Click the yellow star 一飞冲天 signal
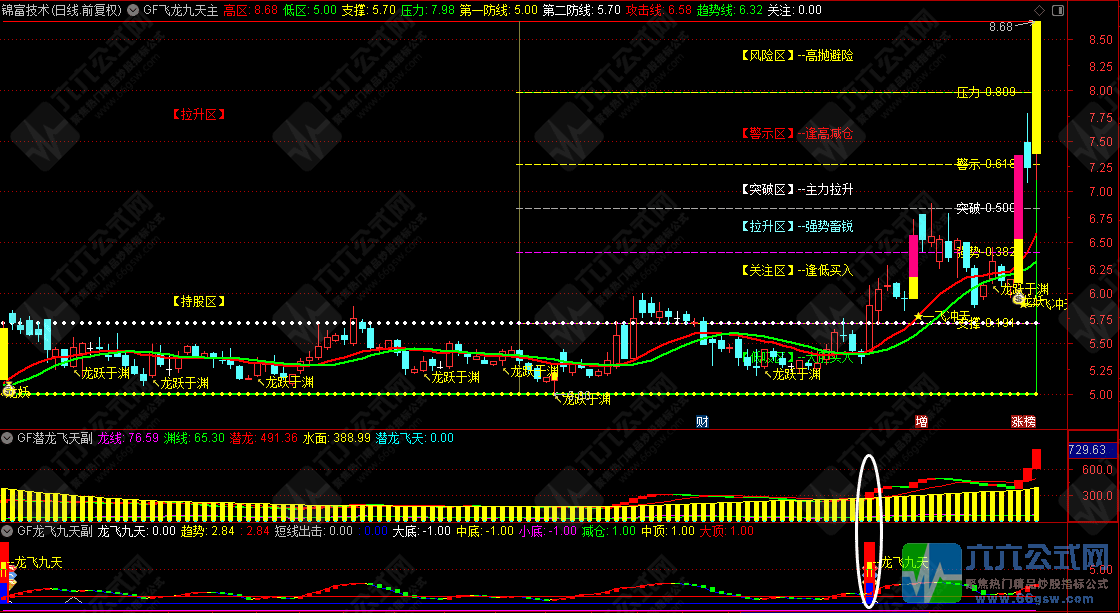Screen dimensions: 1120x613 coord(918,316)
